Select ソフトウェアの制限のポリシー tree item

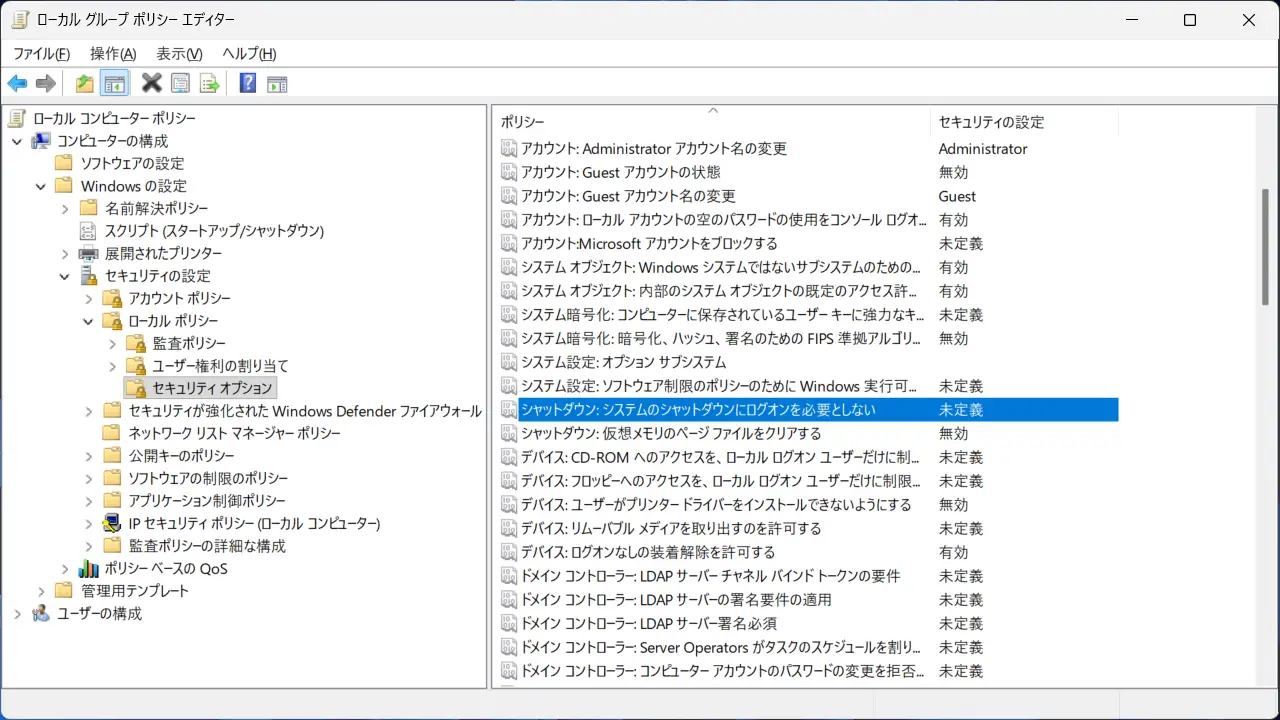(x=208, y=478)
